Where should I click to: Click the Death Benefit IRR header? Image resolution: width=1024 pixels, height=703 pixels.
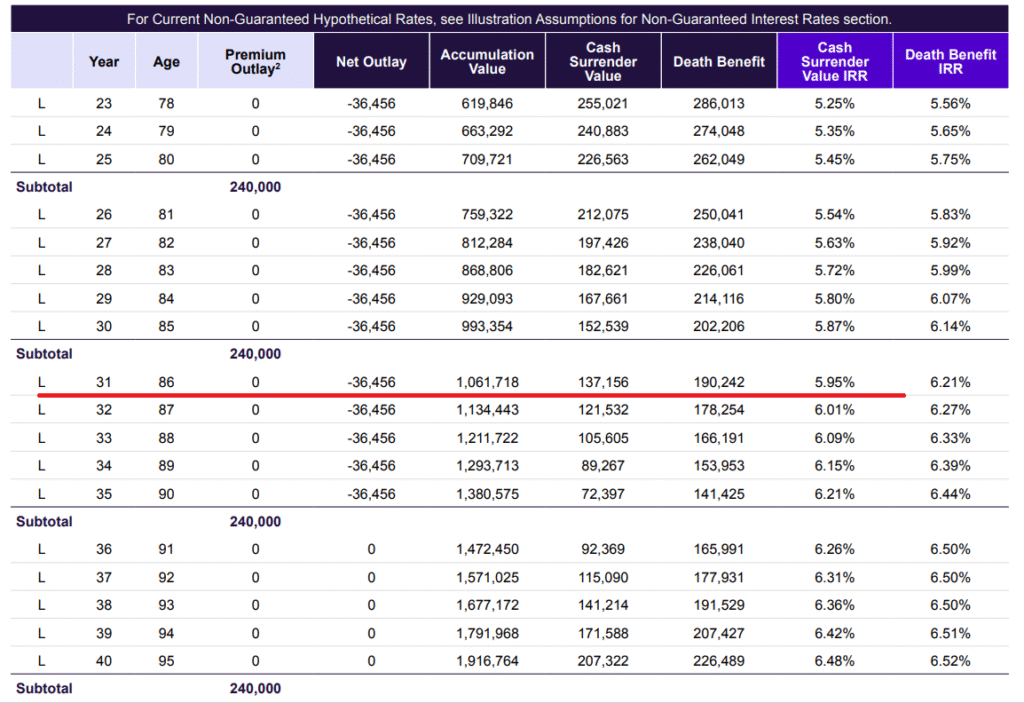point(951,62)
